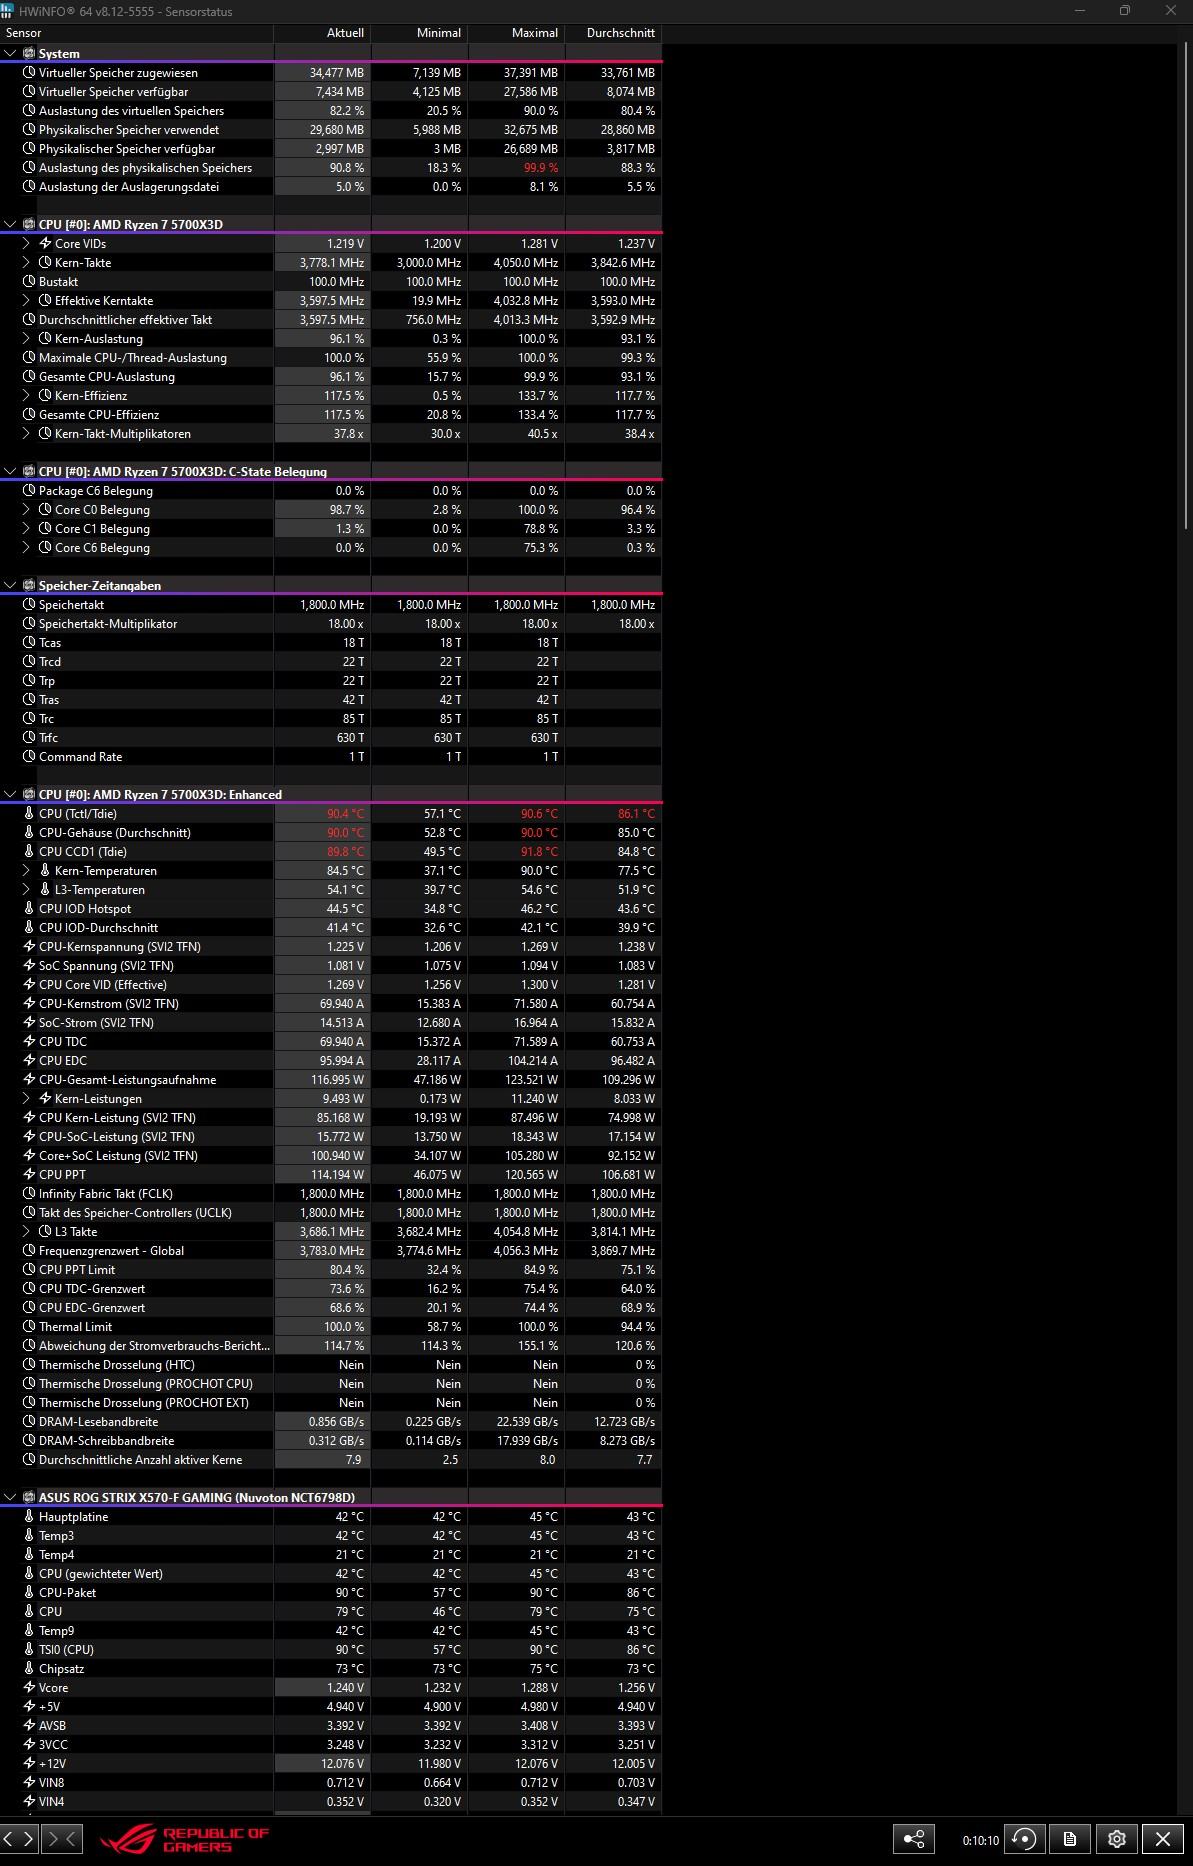Click clock icon of Bustakt
The height and width of the screenshot is (1866, 1193).
pos(29,281)
